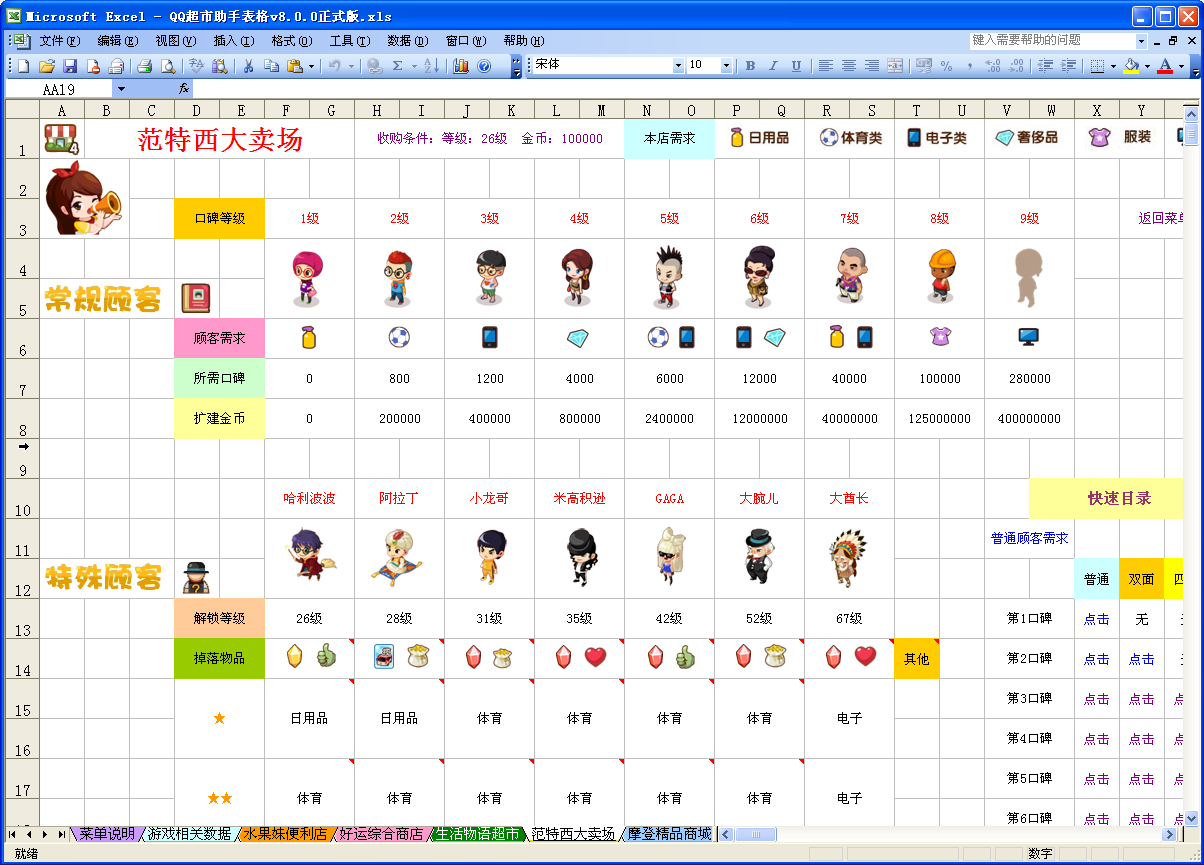Viewport: 1204px width, 865px height.
Task: Increase the cell indent
Action: (x=1068, y=66)
